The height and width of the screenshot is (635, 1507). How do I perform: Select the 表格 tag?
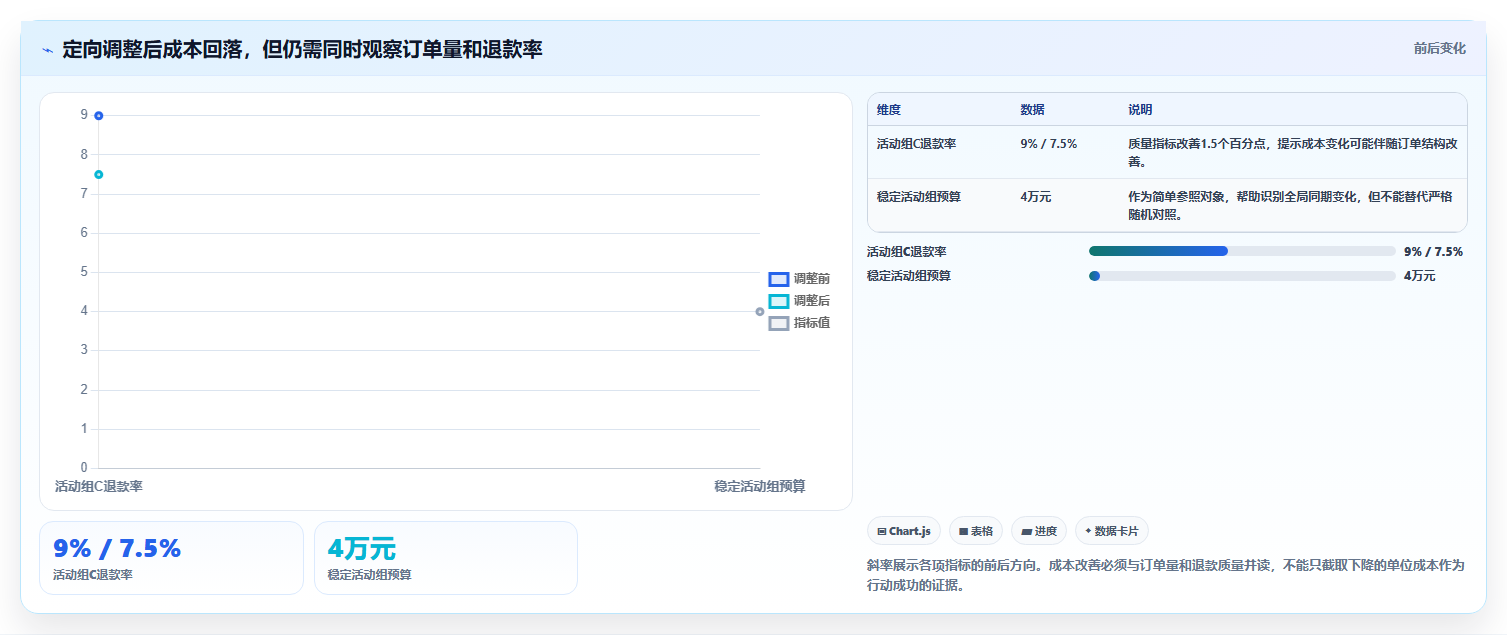pos(976,531)
